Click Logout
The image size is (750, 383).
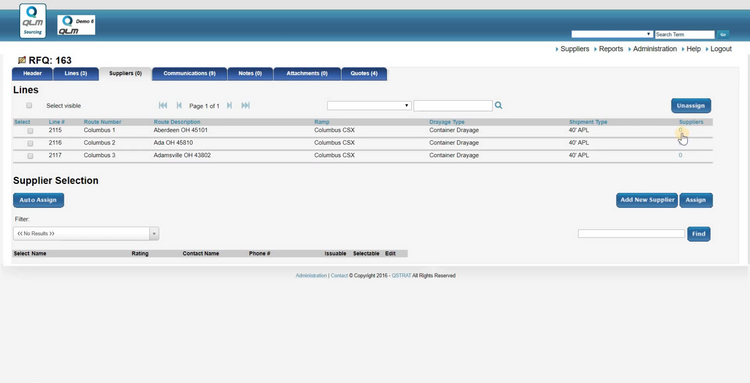click(x=721, y=49)
